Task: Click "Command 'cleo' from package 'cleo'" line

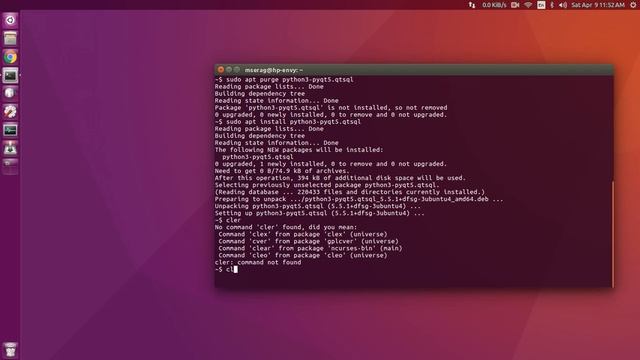Action: pos(302,256)
